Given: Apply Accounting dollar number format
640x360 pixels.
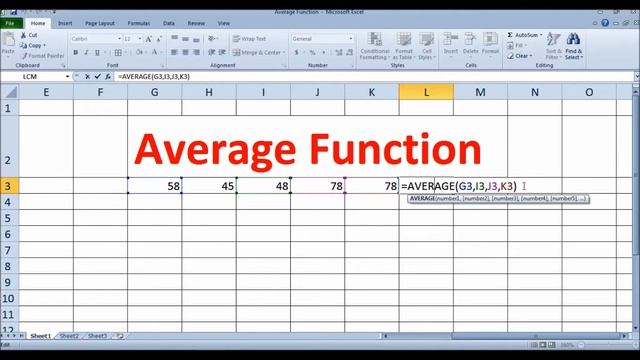Looking at the screenshot, I should tap(296, 53).
